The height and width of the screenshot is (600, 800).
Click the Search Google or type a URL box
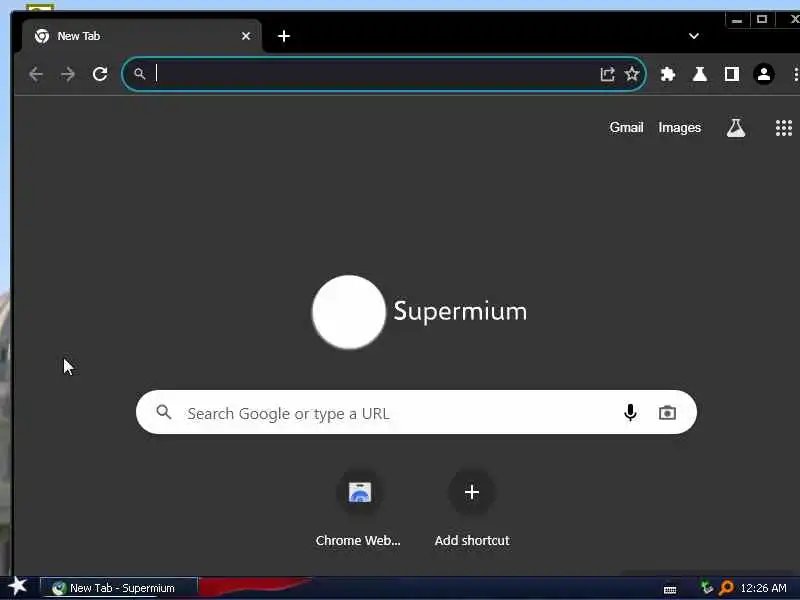click(x=416, y=412)
